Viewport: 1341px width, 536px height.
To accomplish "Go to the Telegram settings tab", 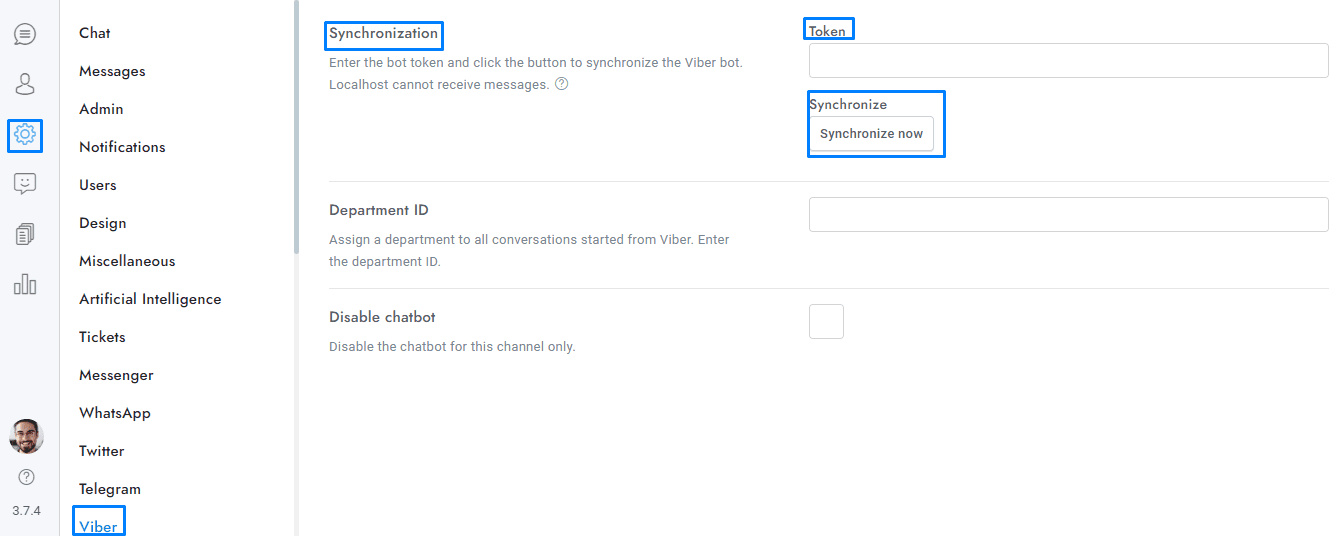I will [110, 489].
